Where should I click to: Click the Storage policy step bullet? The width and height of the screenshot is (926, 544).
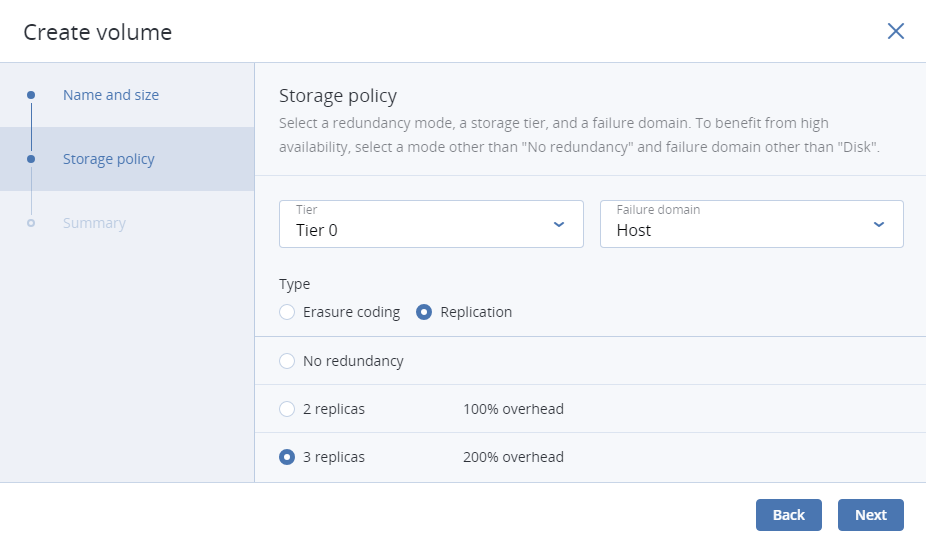point(31,159)
